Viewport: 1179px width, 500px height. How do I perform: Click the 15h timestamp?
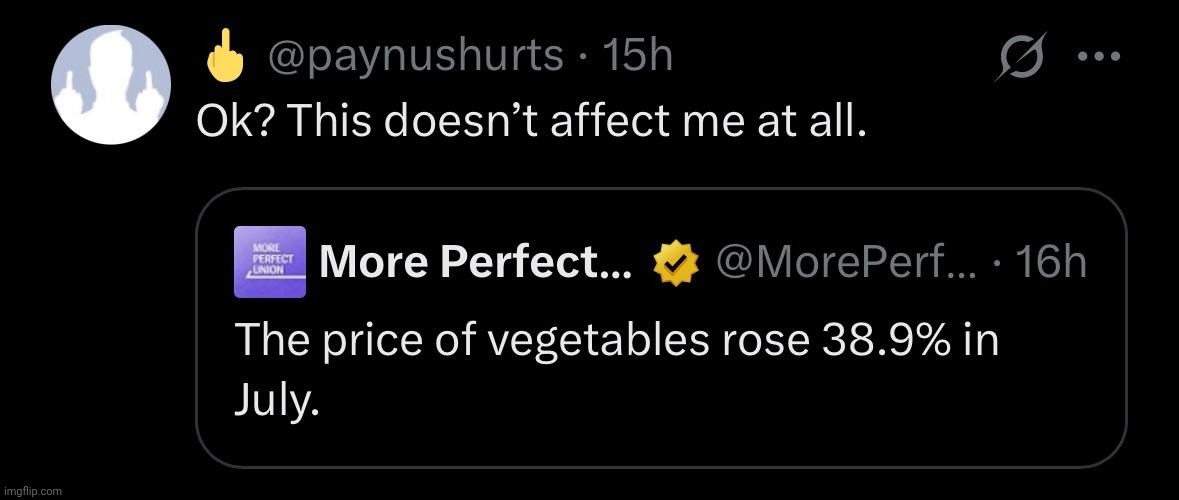pos(637,56)
